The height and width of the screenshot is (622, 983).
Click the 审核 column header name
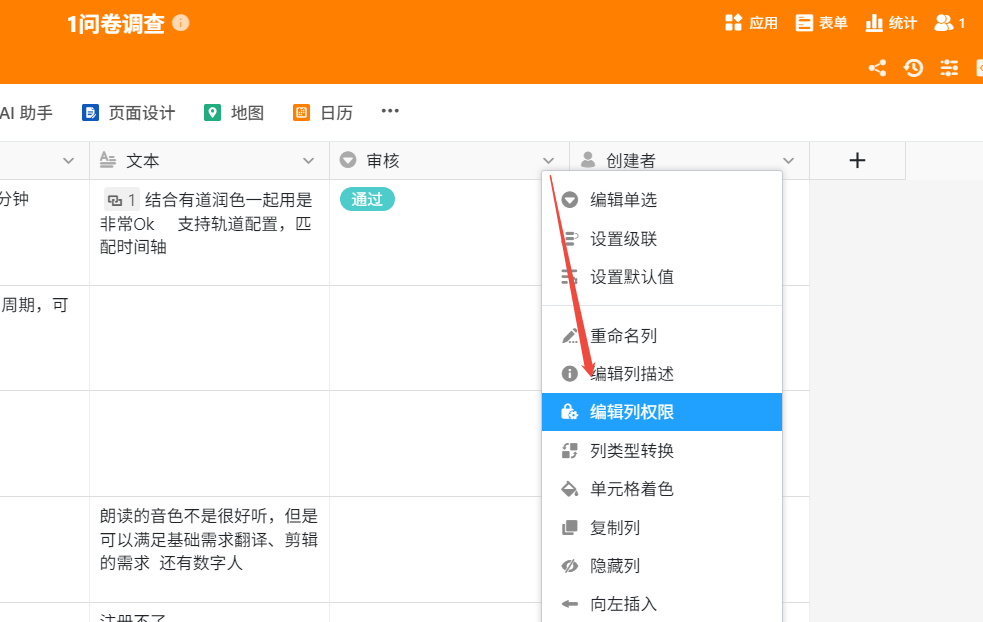[x=382, y=161]
